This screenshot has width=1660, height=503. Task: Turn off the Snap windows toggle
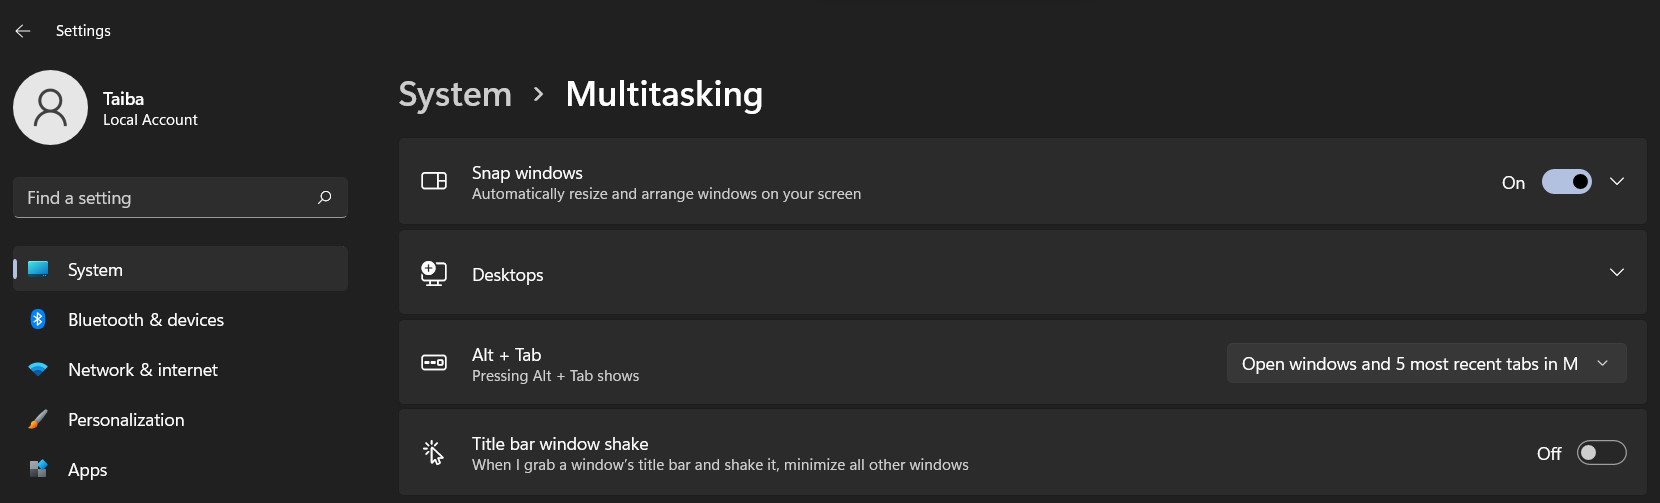pyautogui.click(x=1566, y=182)
